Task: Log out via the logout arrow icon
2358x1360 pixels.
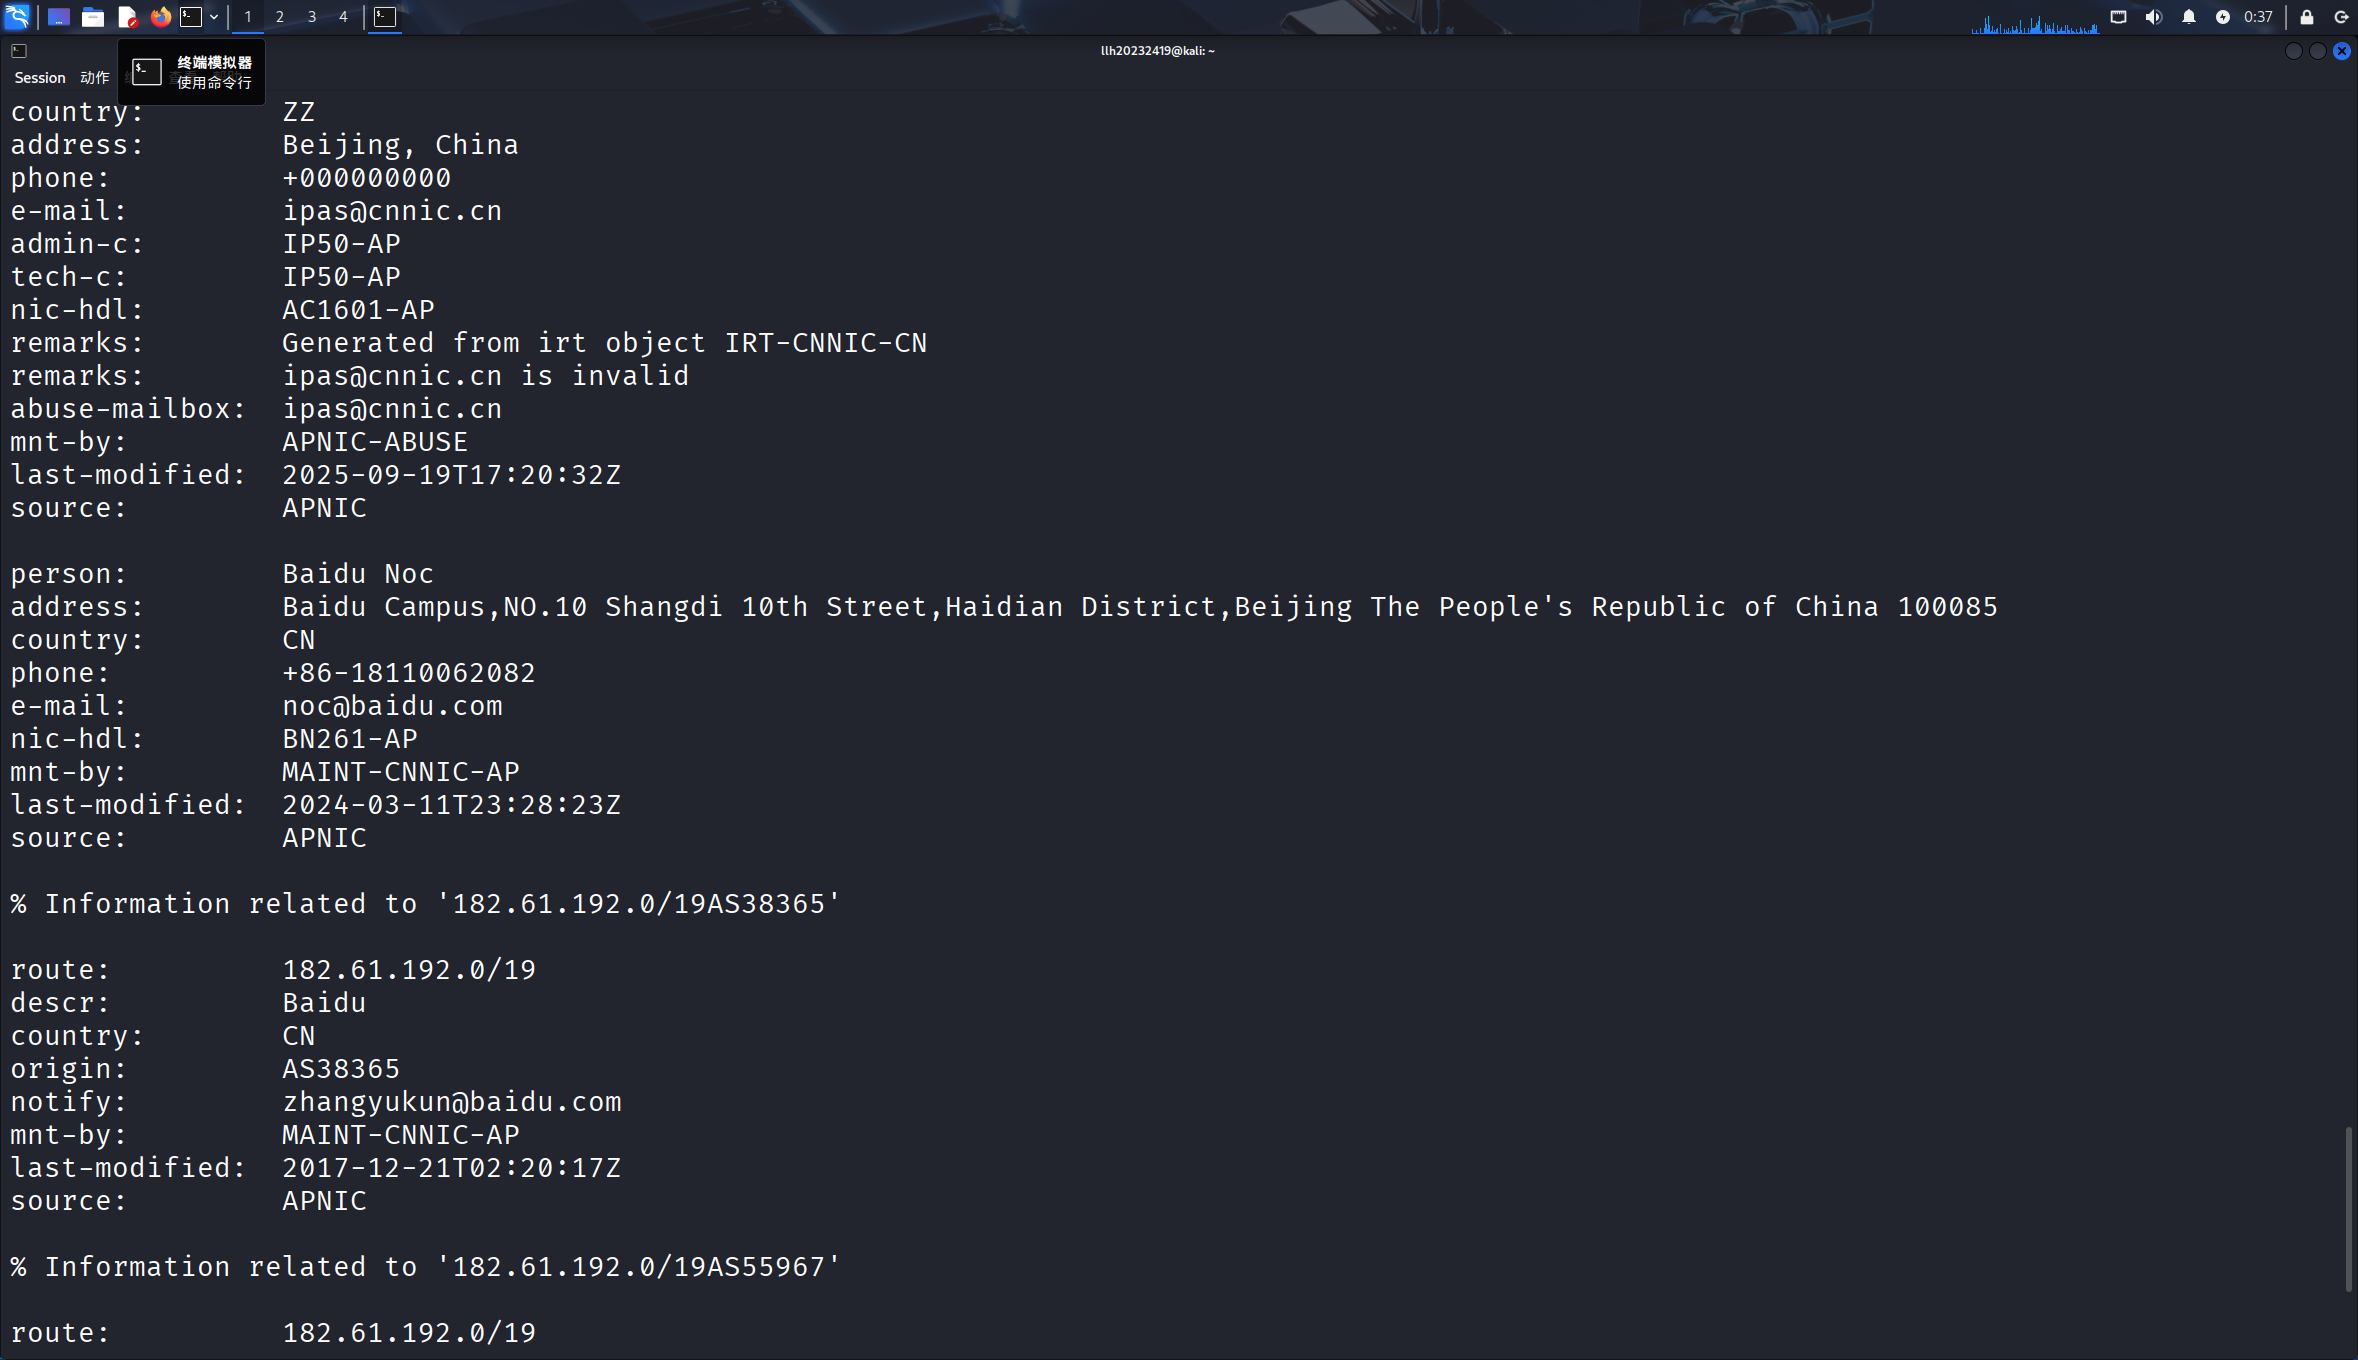Action: (2340, 17)
